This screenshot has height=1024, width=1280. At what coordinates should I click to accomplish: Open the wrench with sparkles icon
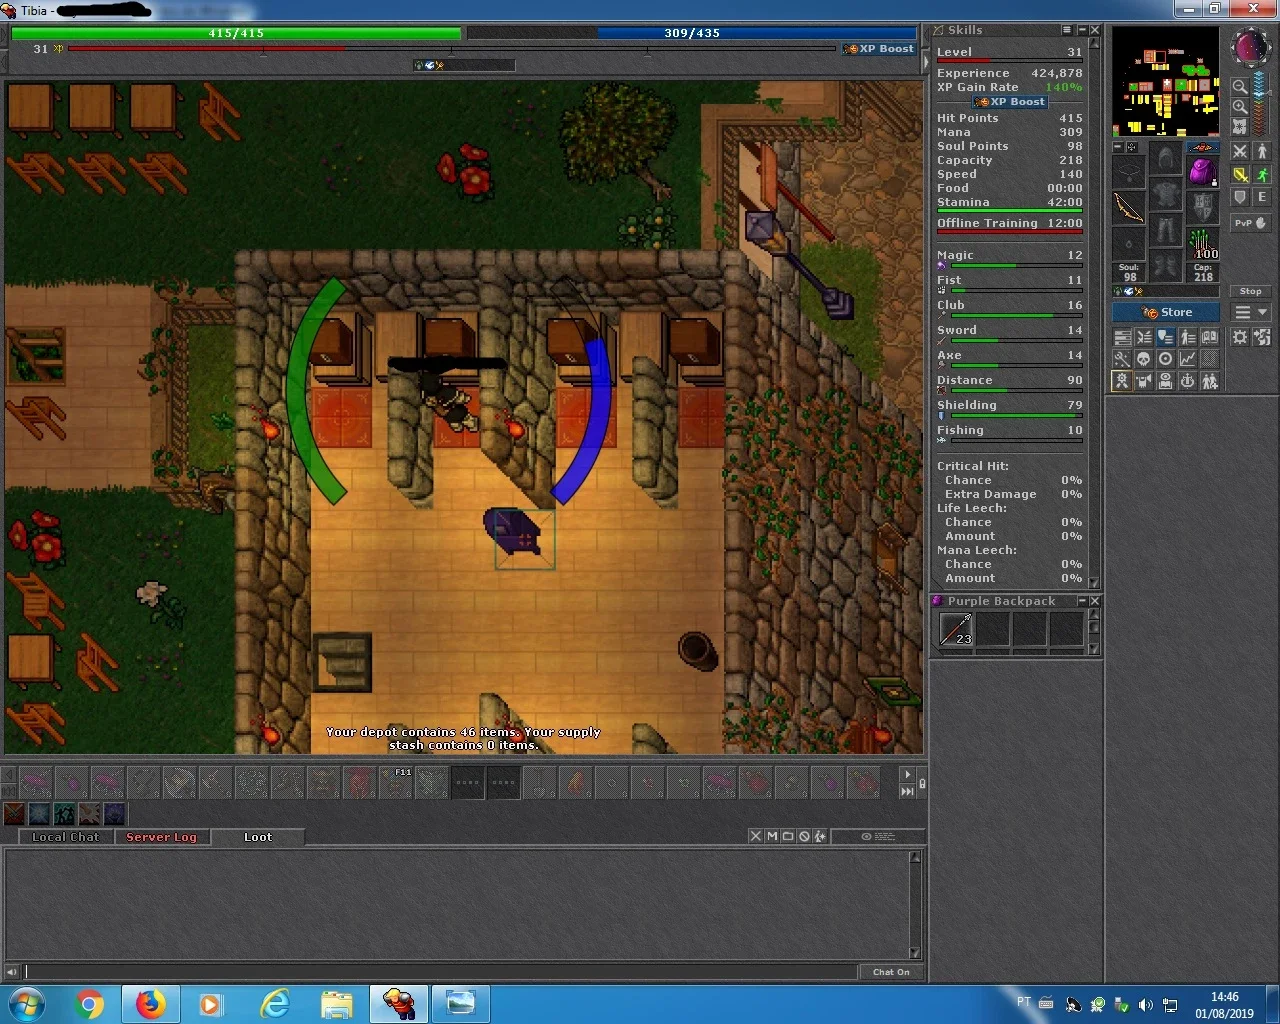[x=1122, y=359]
